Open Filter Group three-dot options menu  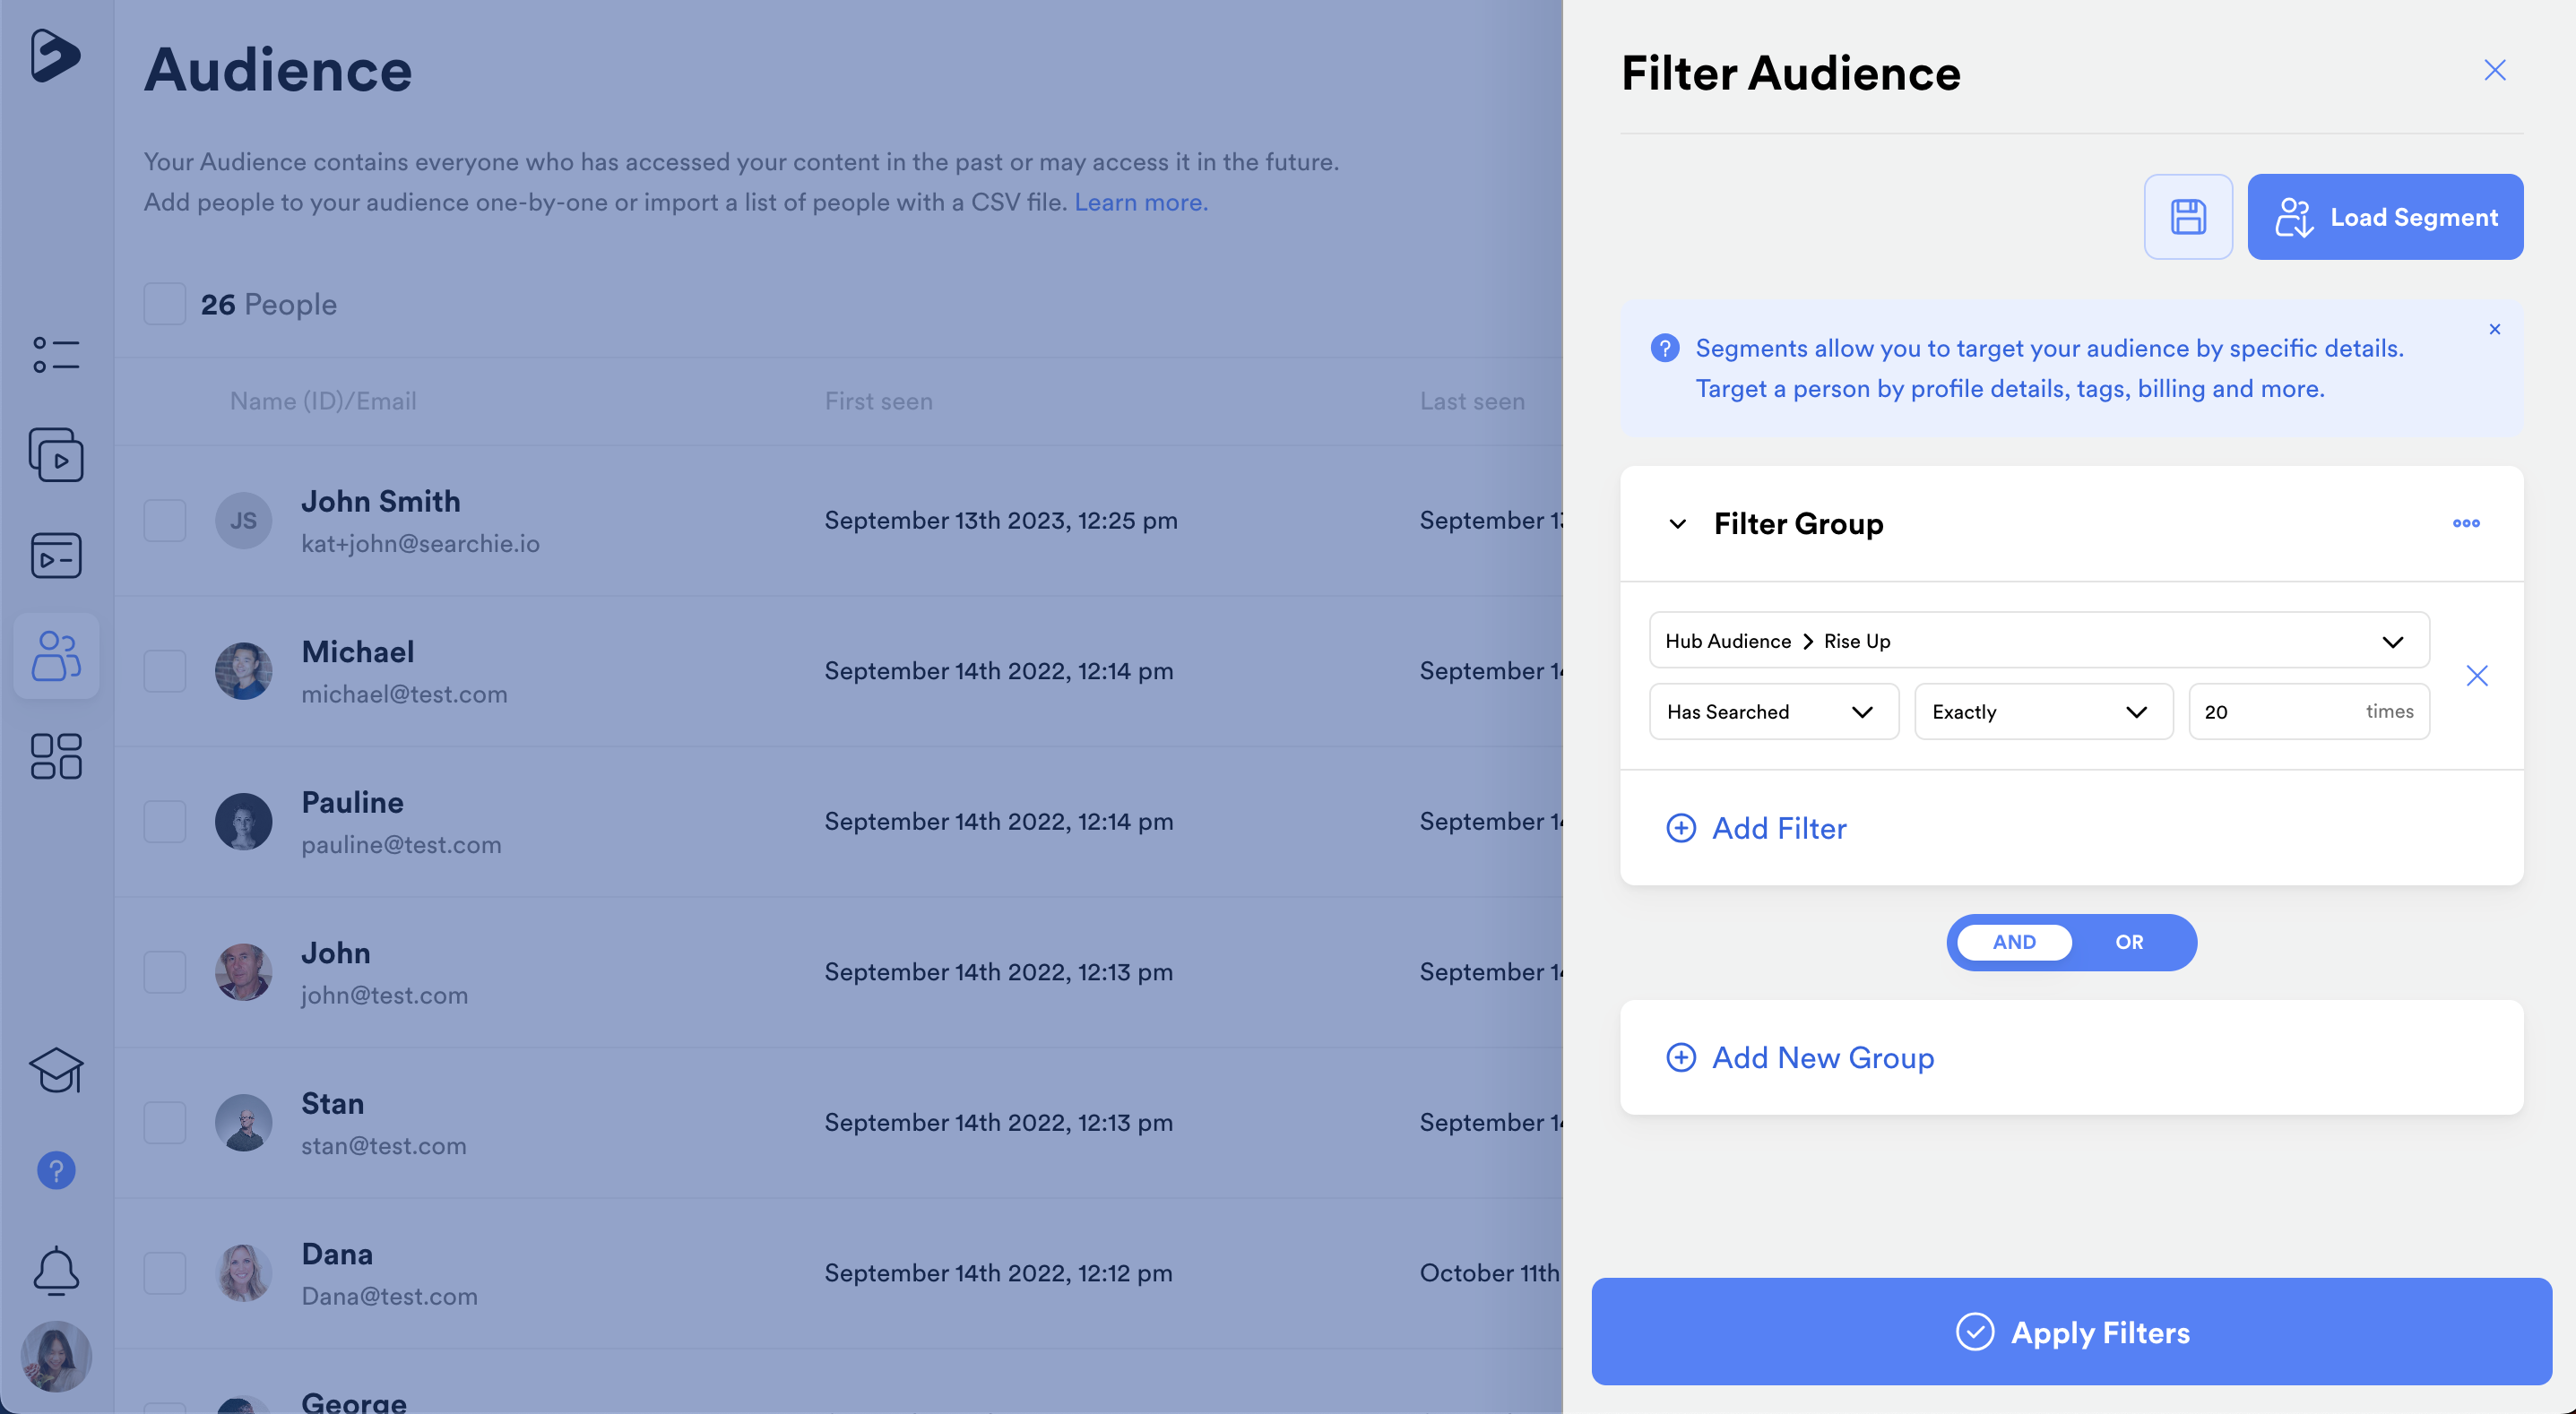click(x=2465, y=523)
